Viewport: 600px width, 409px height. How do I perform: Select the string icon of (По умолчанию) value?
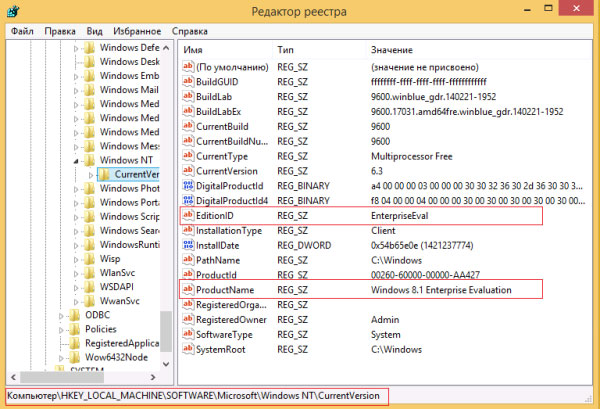(x=188, y=67)
